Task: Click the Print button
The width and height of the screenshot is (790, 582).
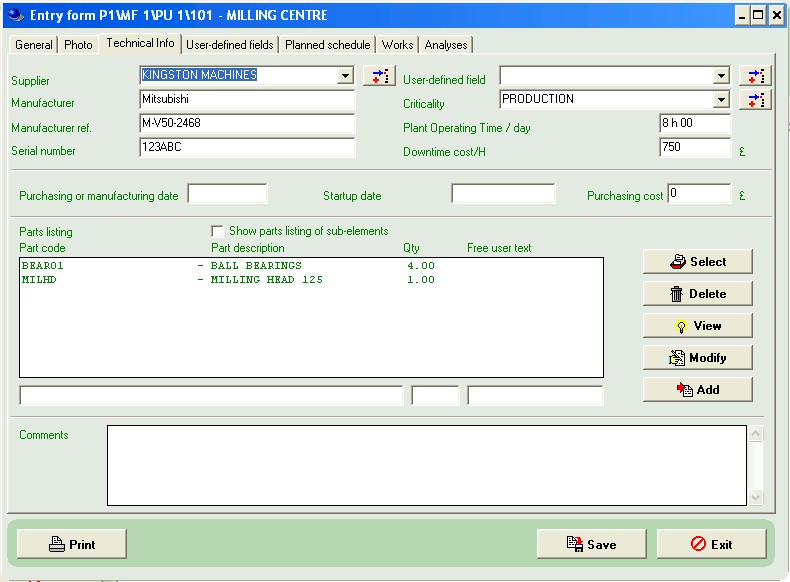Action: tap(72, 544)
